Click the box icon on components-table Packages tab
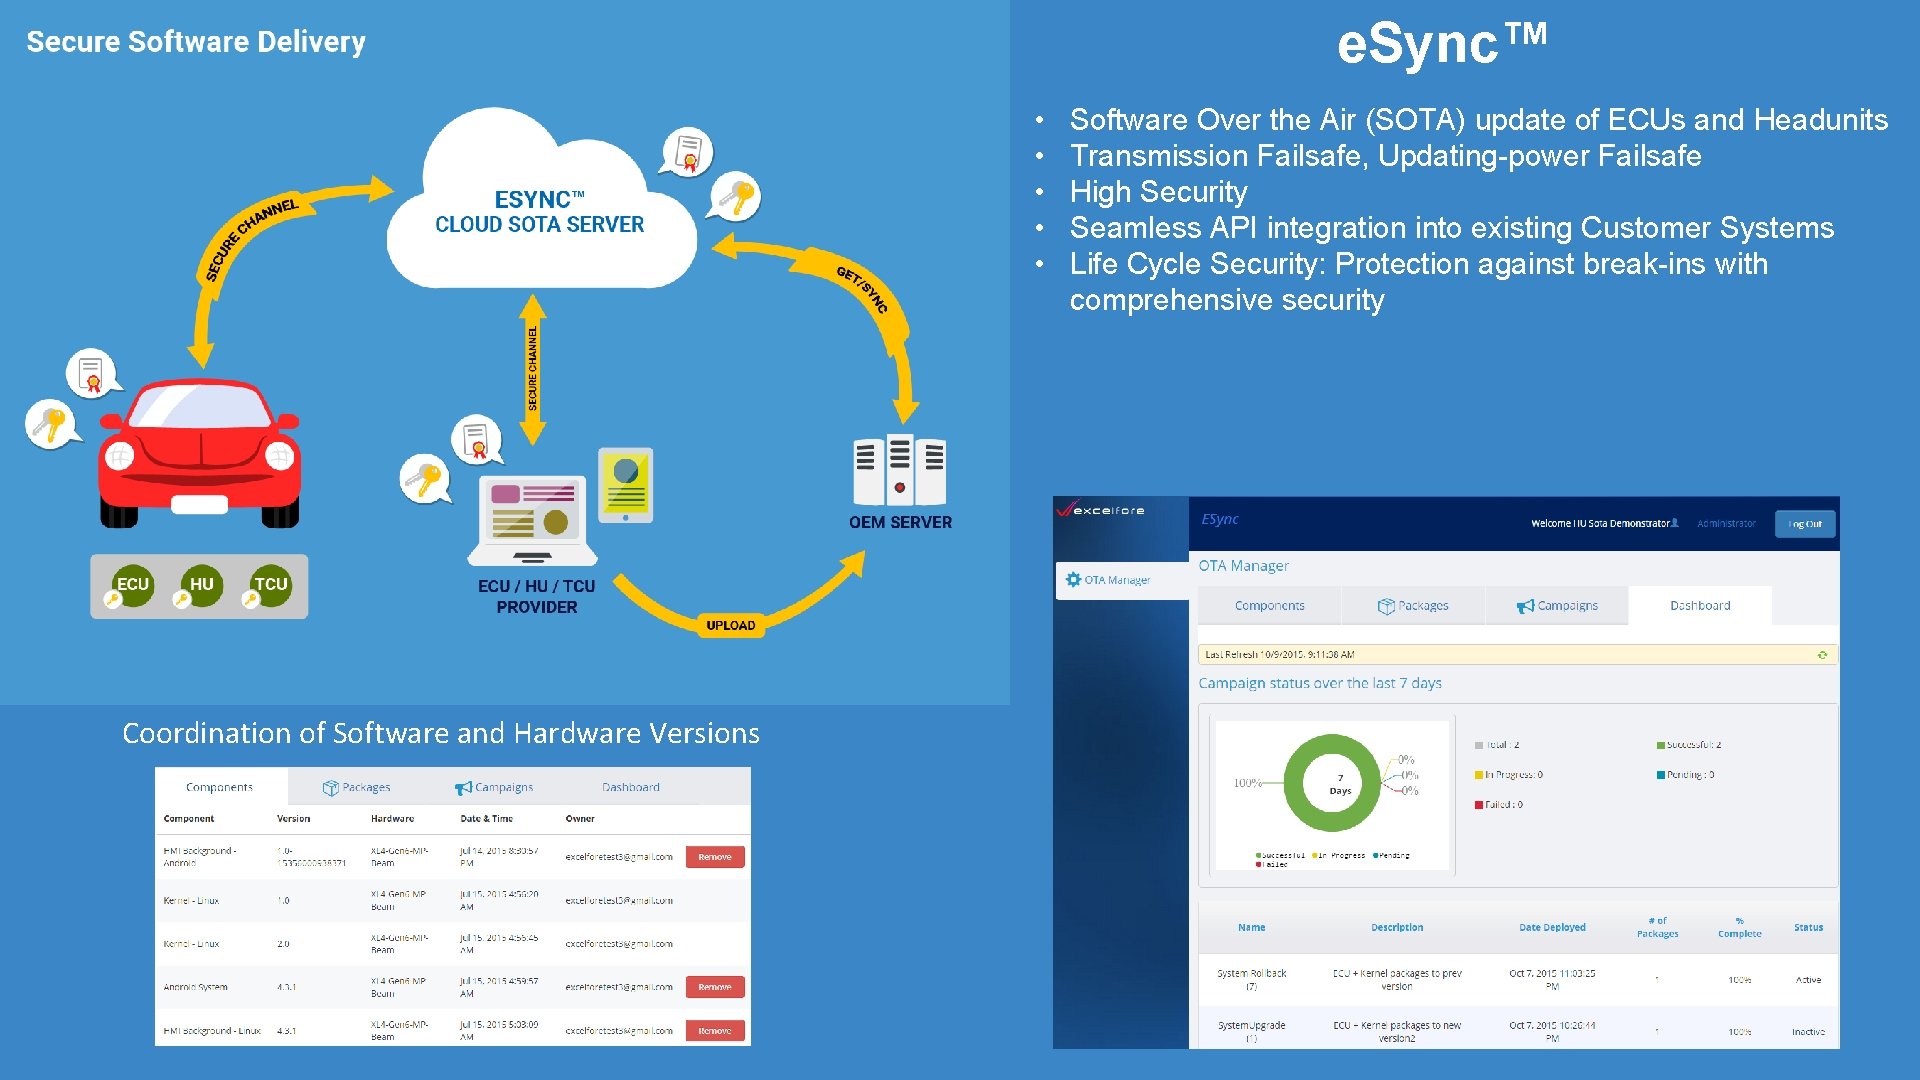This screenshot has height=1080, width=1920. click(330, 788)
